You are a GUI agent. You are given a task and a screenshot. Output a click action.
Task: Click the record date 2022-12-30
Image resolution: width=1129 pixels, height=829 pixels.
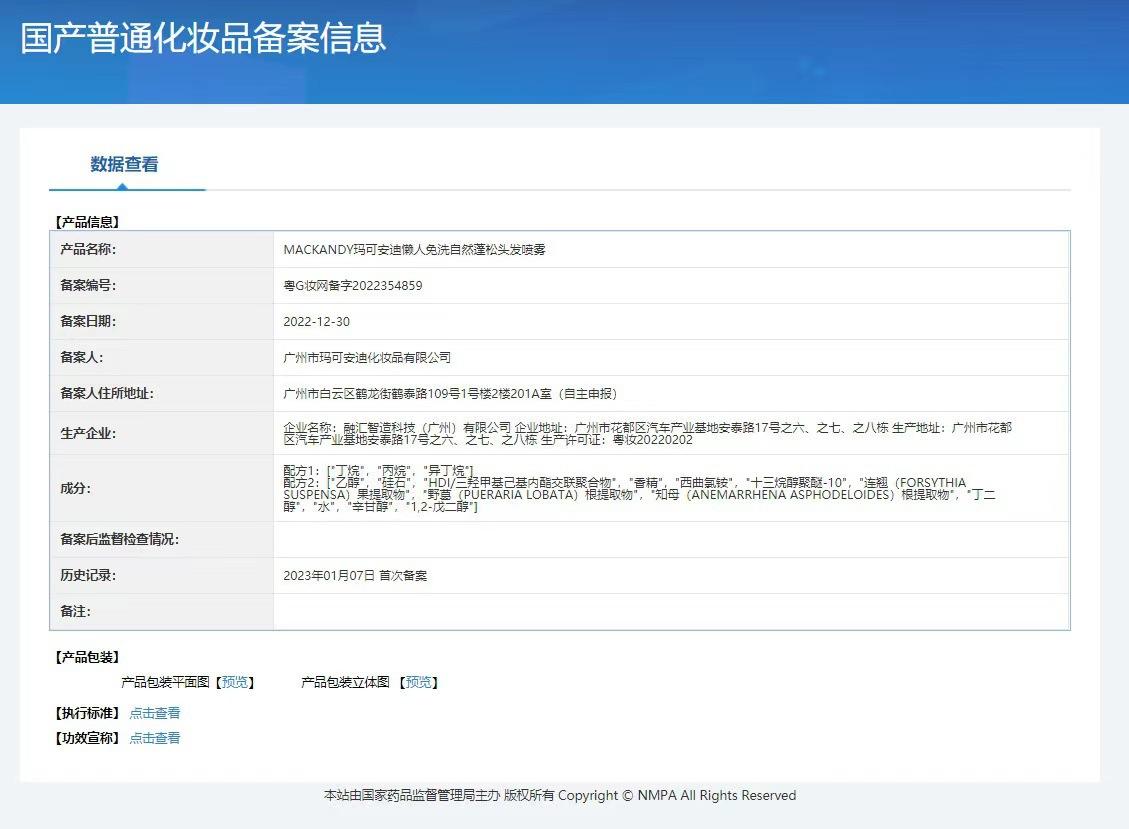[317, 322]
